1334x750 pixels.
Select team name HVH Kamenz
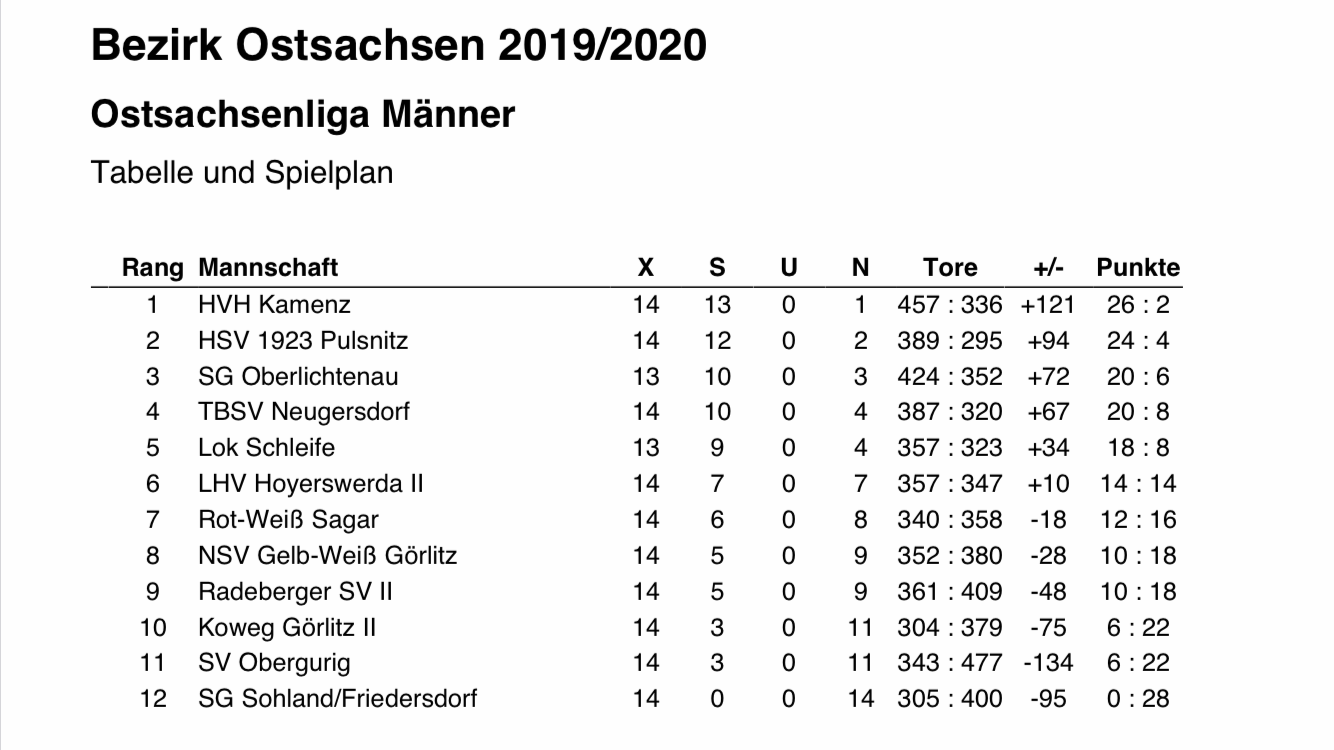click(x=274, y=304)
